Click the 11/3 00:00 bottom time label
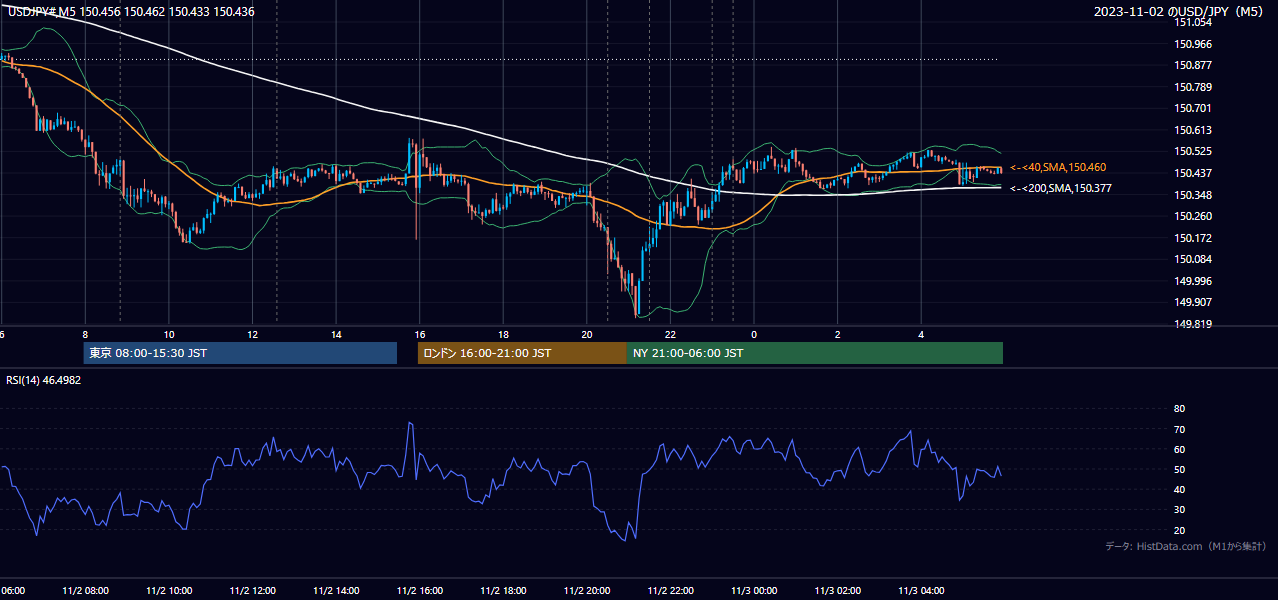1278x600 pixels. point(754,591)
